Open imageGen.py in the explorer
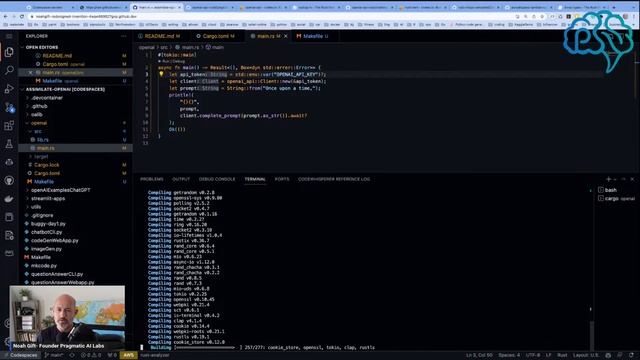This screenshot has height=360, width=640. tap(46, 249)
